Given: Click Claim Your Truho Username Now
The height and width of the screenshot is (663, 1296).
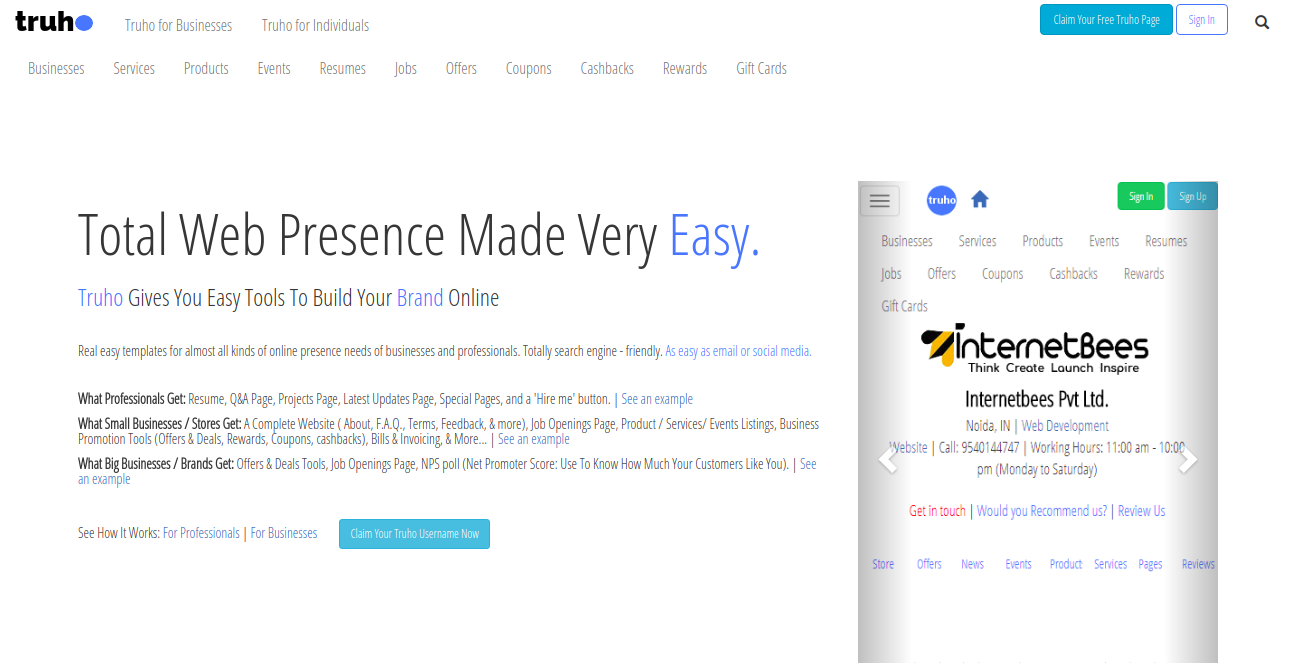Looking at the screenshot, I should click(x=414, y=534).
